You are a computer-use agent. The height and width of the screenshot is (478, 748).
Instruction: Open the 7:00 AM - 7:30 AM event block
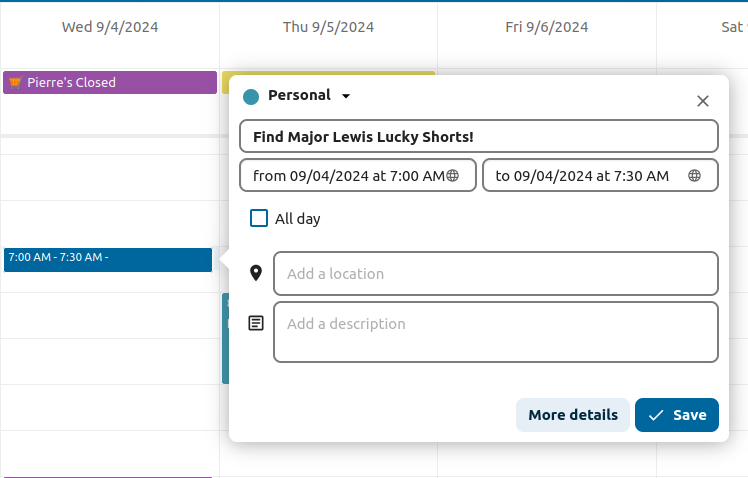tap(108, 259)
